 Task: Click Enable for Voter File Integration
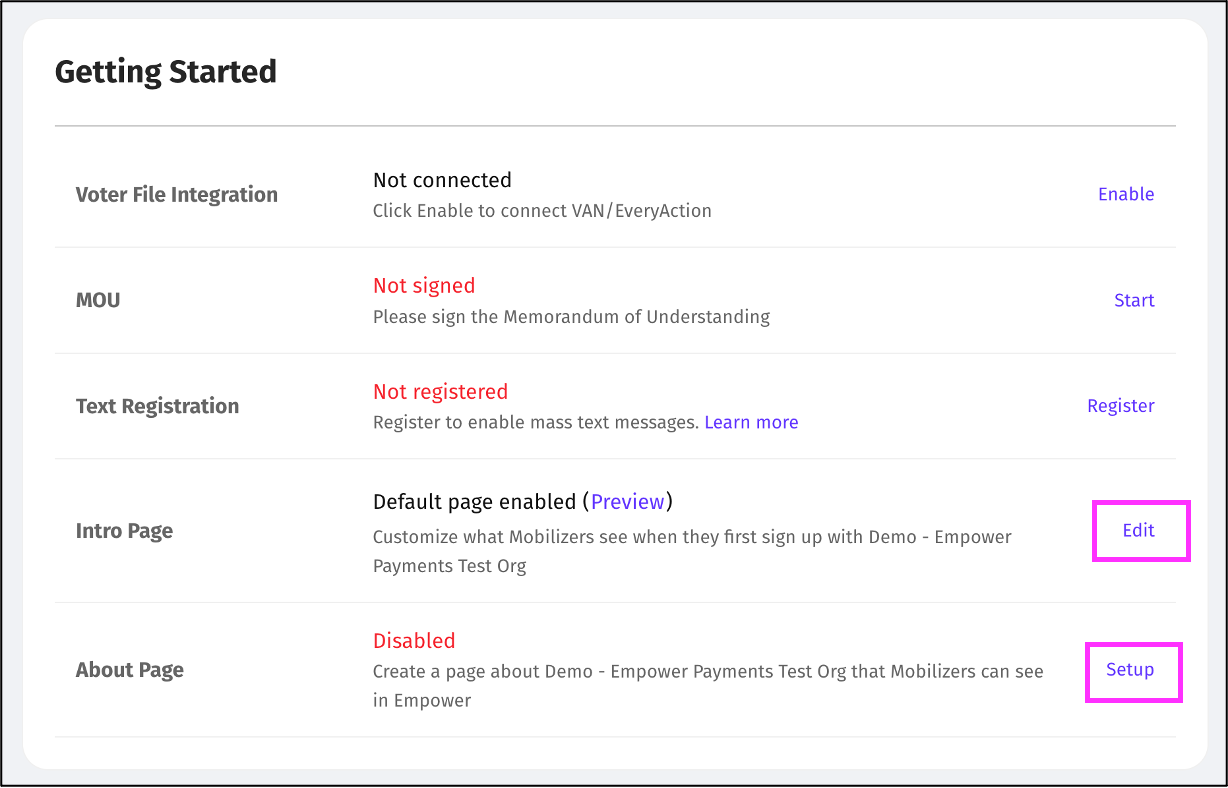[x=1126, y=194]
